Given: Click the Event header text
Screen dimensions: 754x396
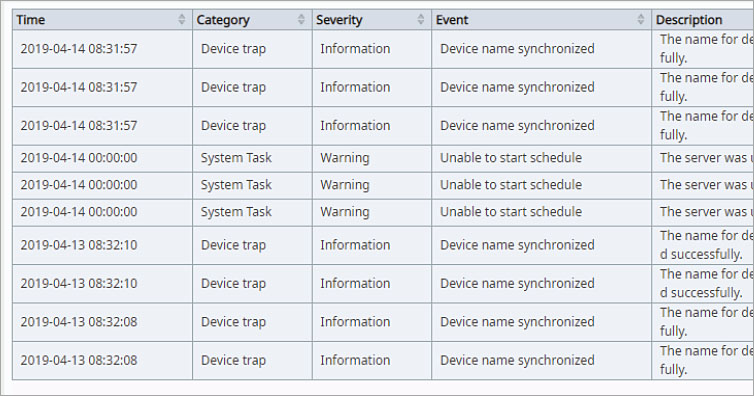Looking at the screenshot, I should click(452, 20).
